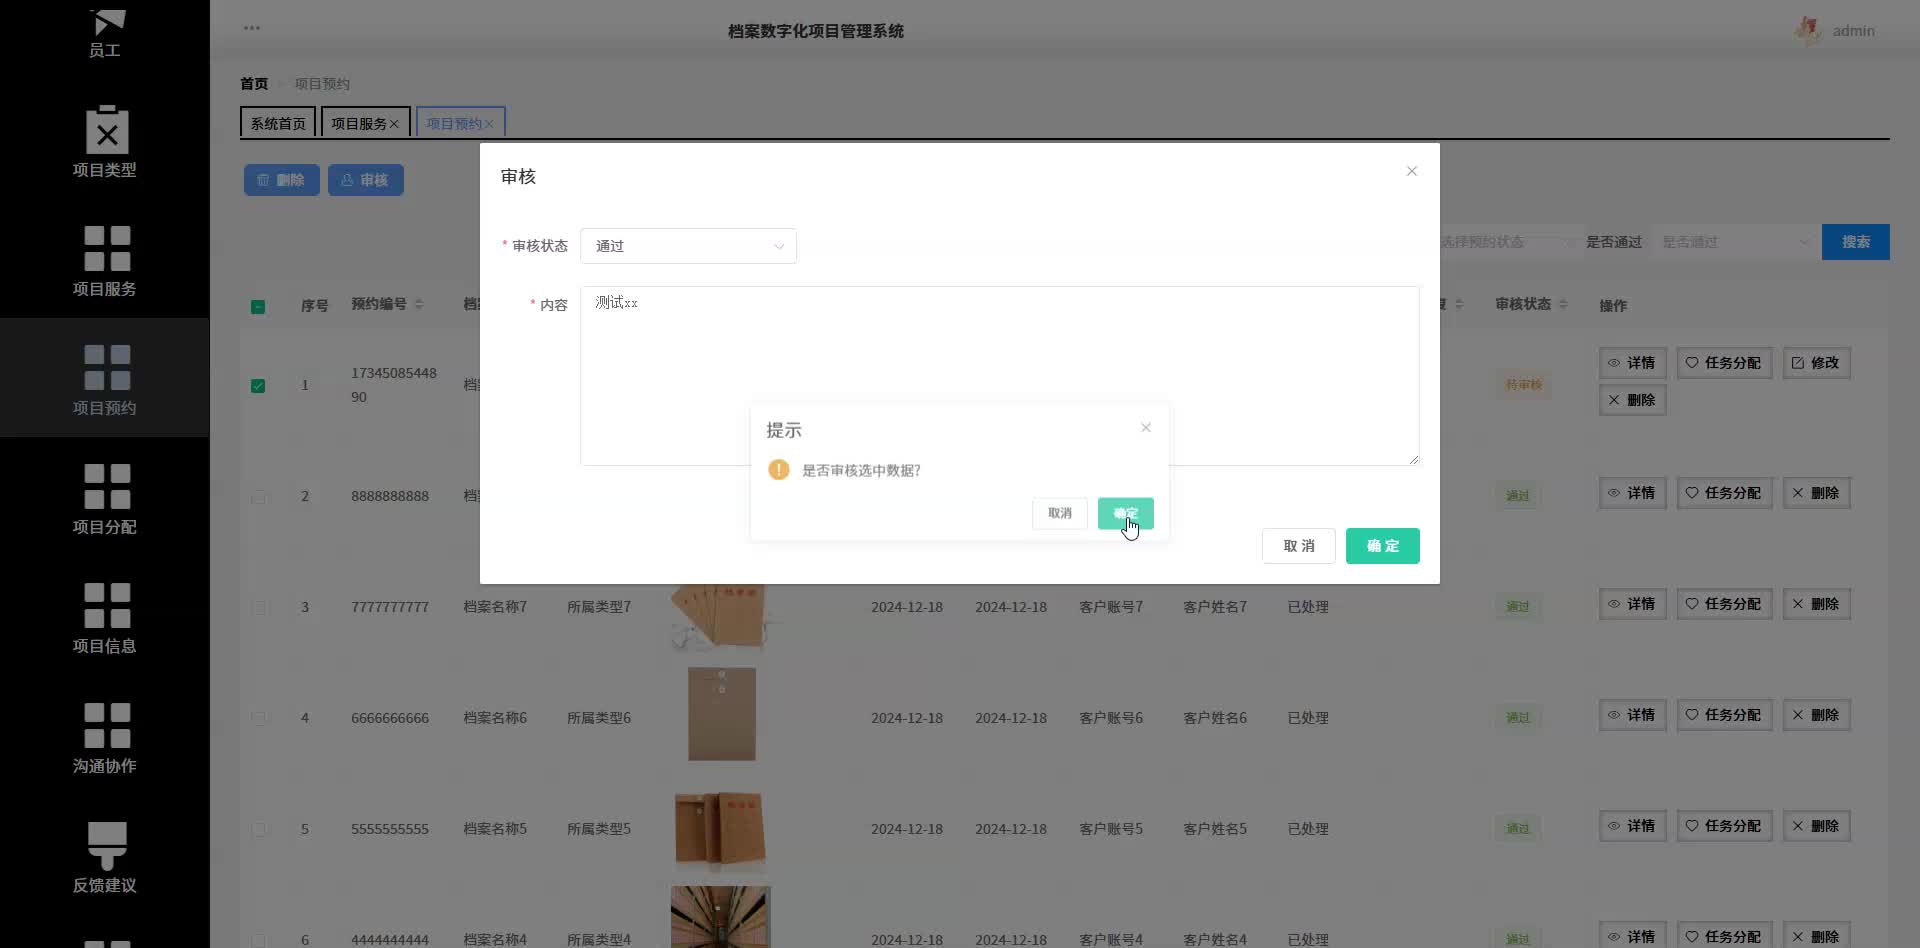
Task: Click the blue 搜索 button
Action: (1856, 241)
